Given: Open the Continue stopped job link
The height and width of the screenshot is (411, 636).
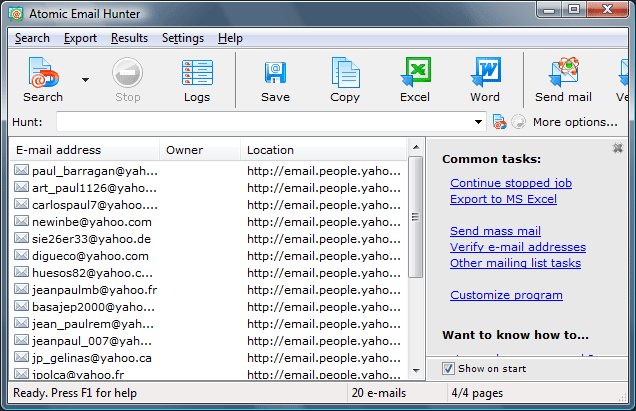Looking at the screenshot, I should pos(511,183).
